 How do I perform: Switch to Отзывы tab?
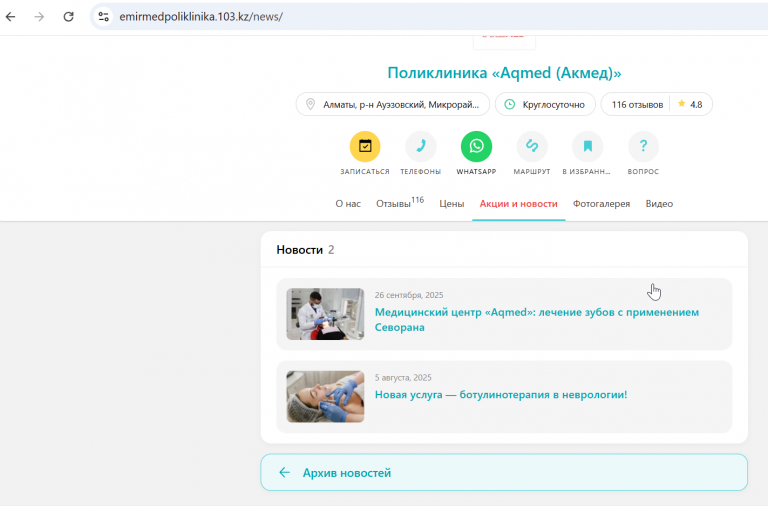400,203
